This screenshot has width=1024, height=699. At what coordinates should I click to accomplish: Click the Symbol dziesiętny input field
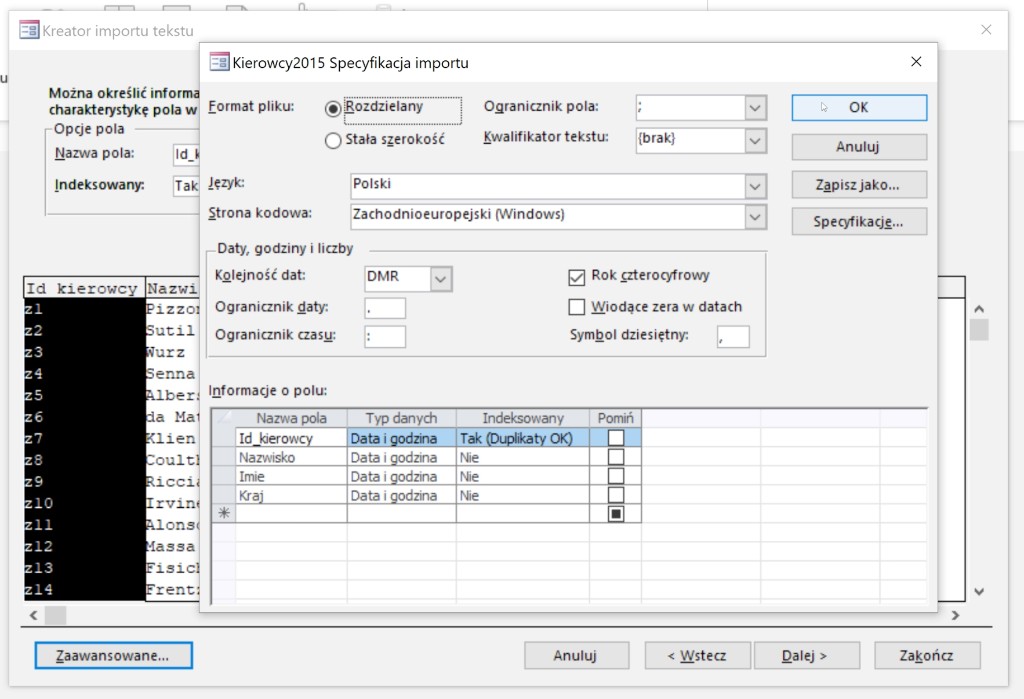pyautogui.click(x=732, y=337)
